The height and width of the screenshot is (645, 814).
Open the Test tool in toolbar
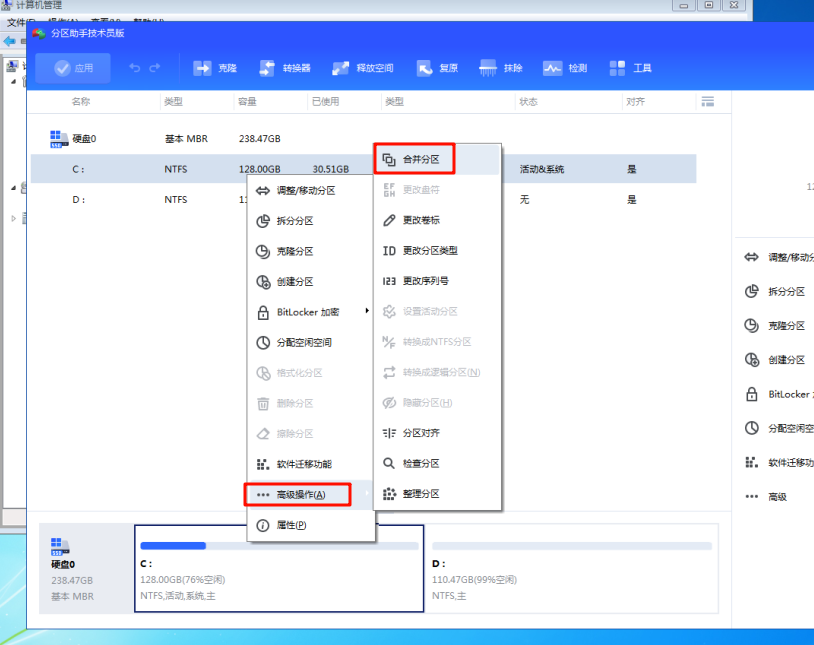(x=565, y=68)
